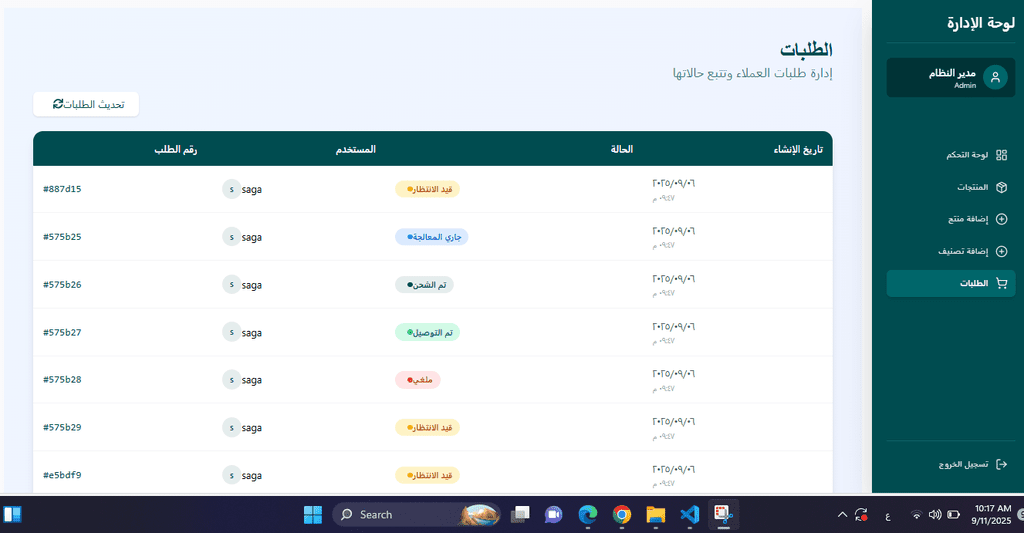Open the widgets icon on the taskbar
Image resolution: width=1024 pixels, height=533 pixels.
point(12,515)
